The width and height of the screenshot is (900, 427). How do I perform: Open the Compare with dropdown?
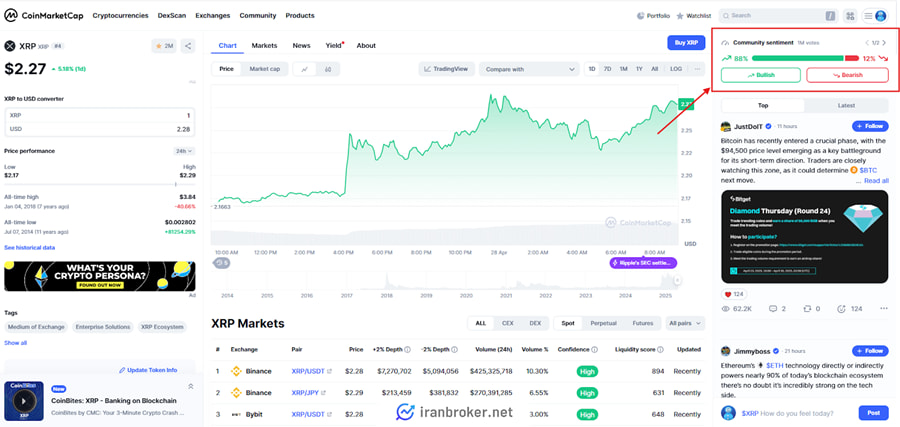pos(529,69)
